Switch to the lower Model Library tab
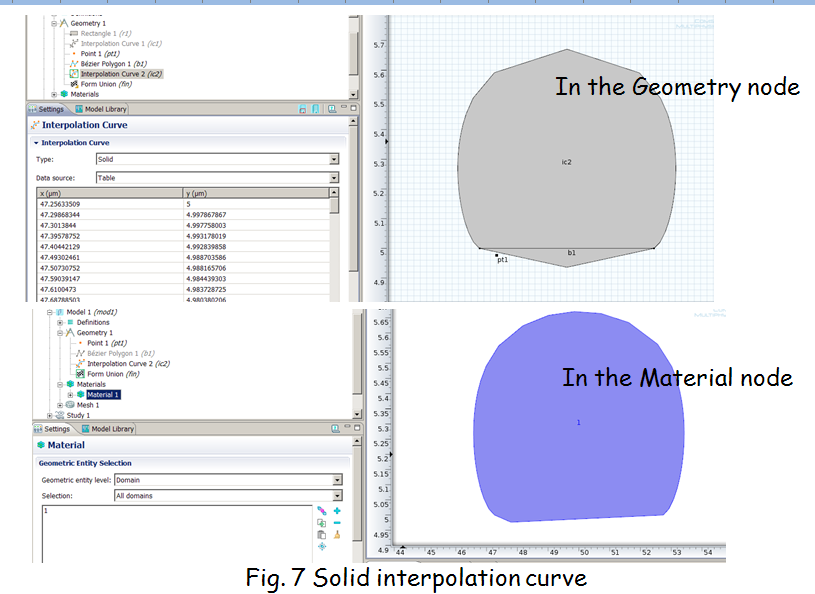Viewport: 815px width, 594px height. (x=108, y=429)
